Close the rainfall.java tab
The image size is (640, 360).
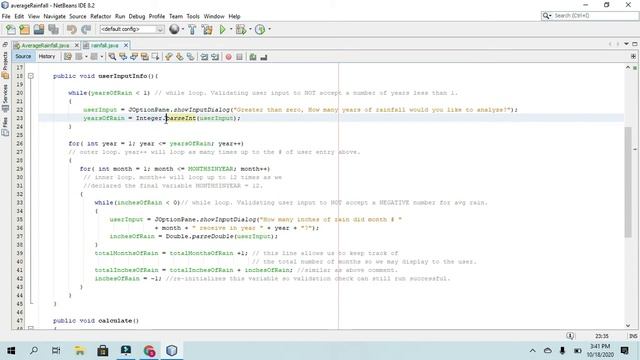coord(126,45)
